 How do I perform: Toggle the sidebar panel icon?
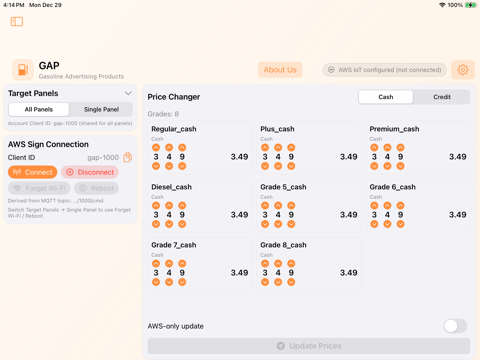coord(17,22)
